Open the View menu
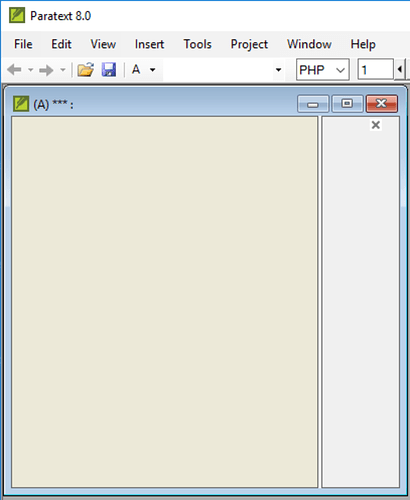 [103, 44]
